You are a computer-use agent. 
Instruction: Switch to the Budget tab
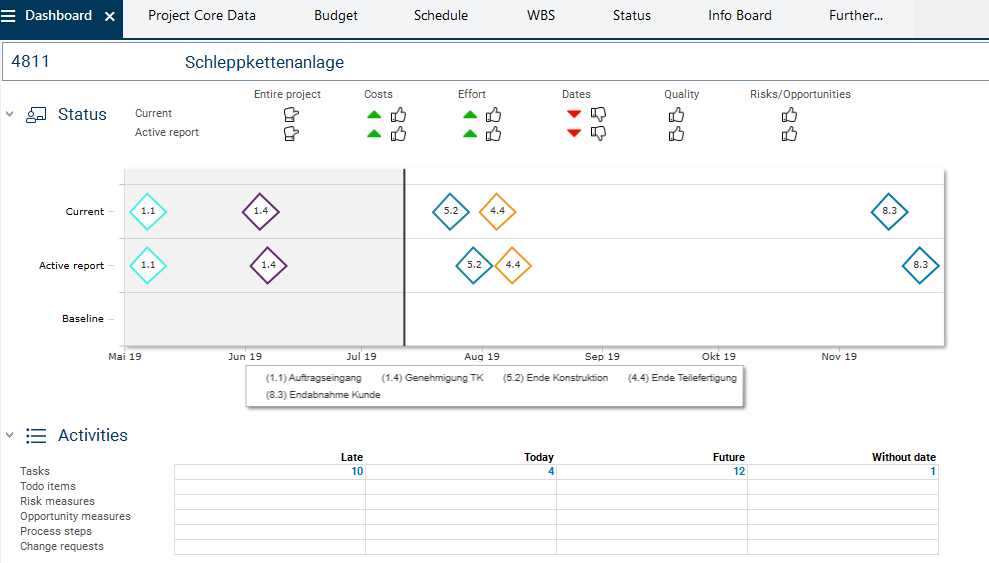click(335, 16)
